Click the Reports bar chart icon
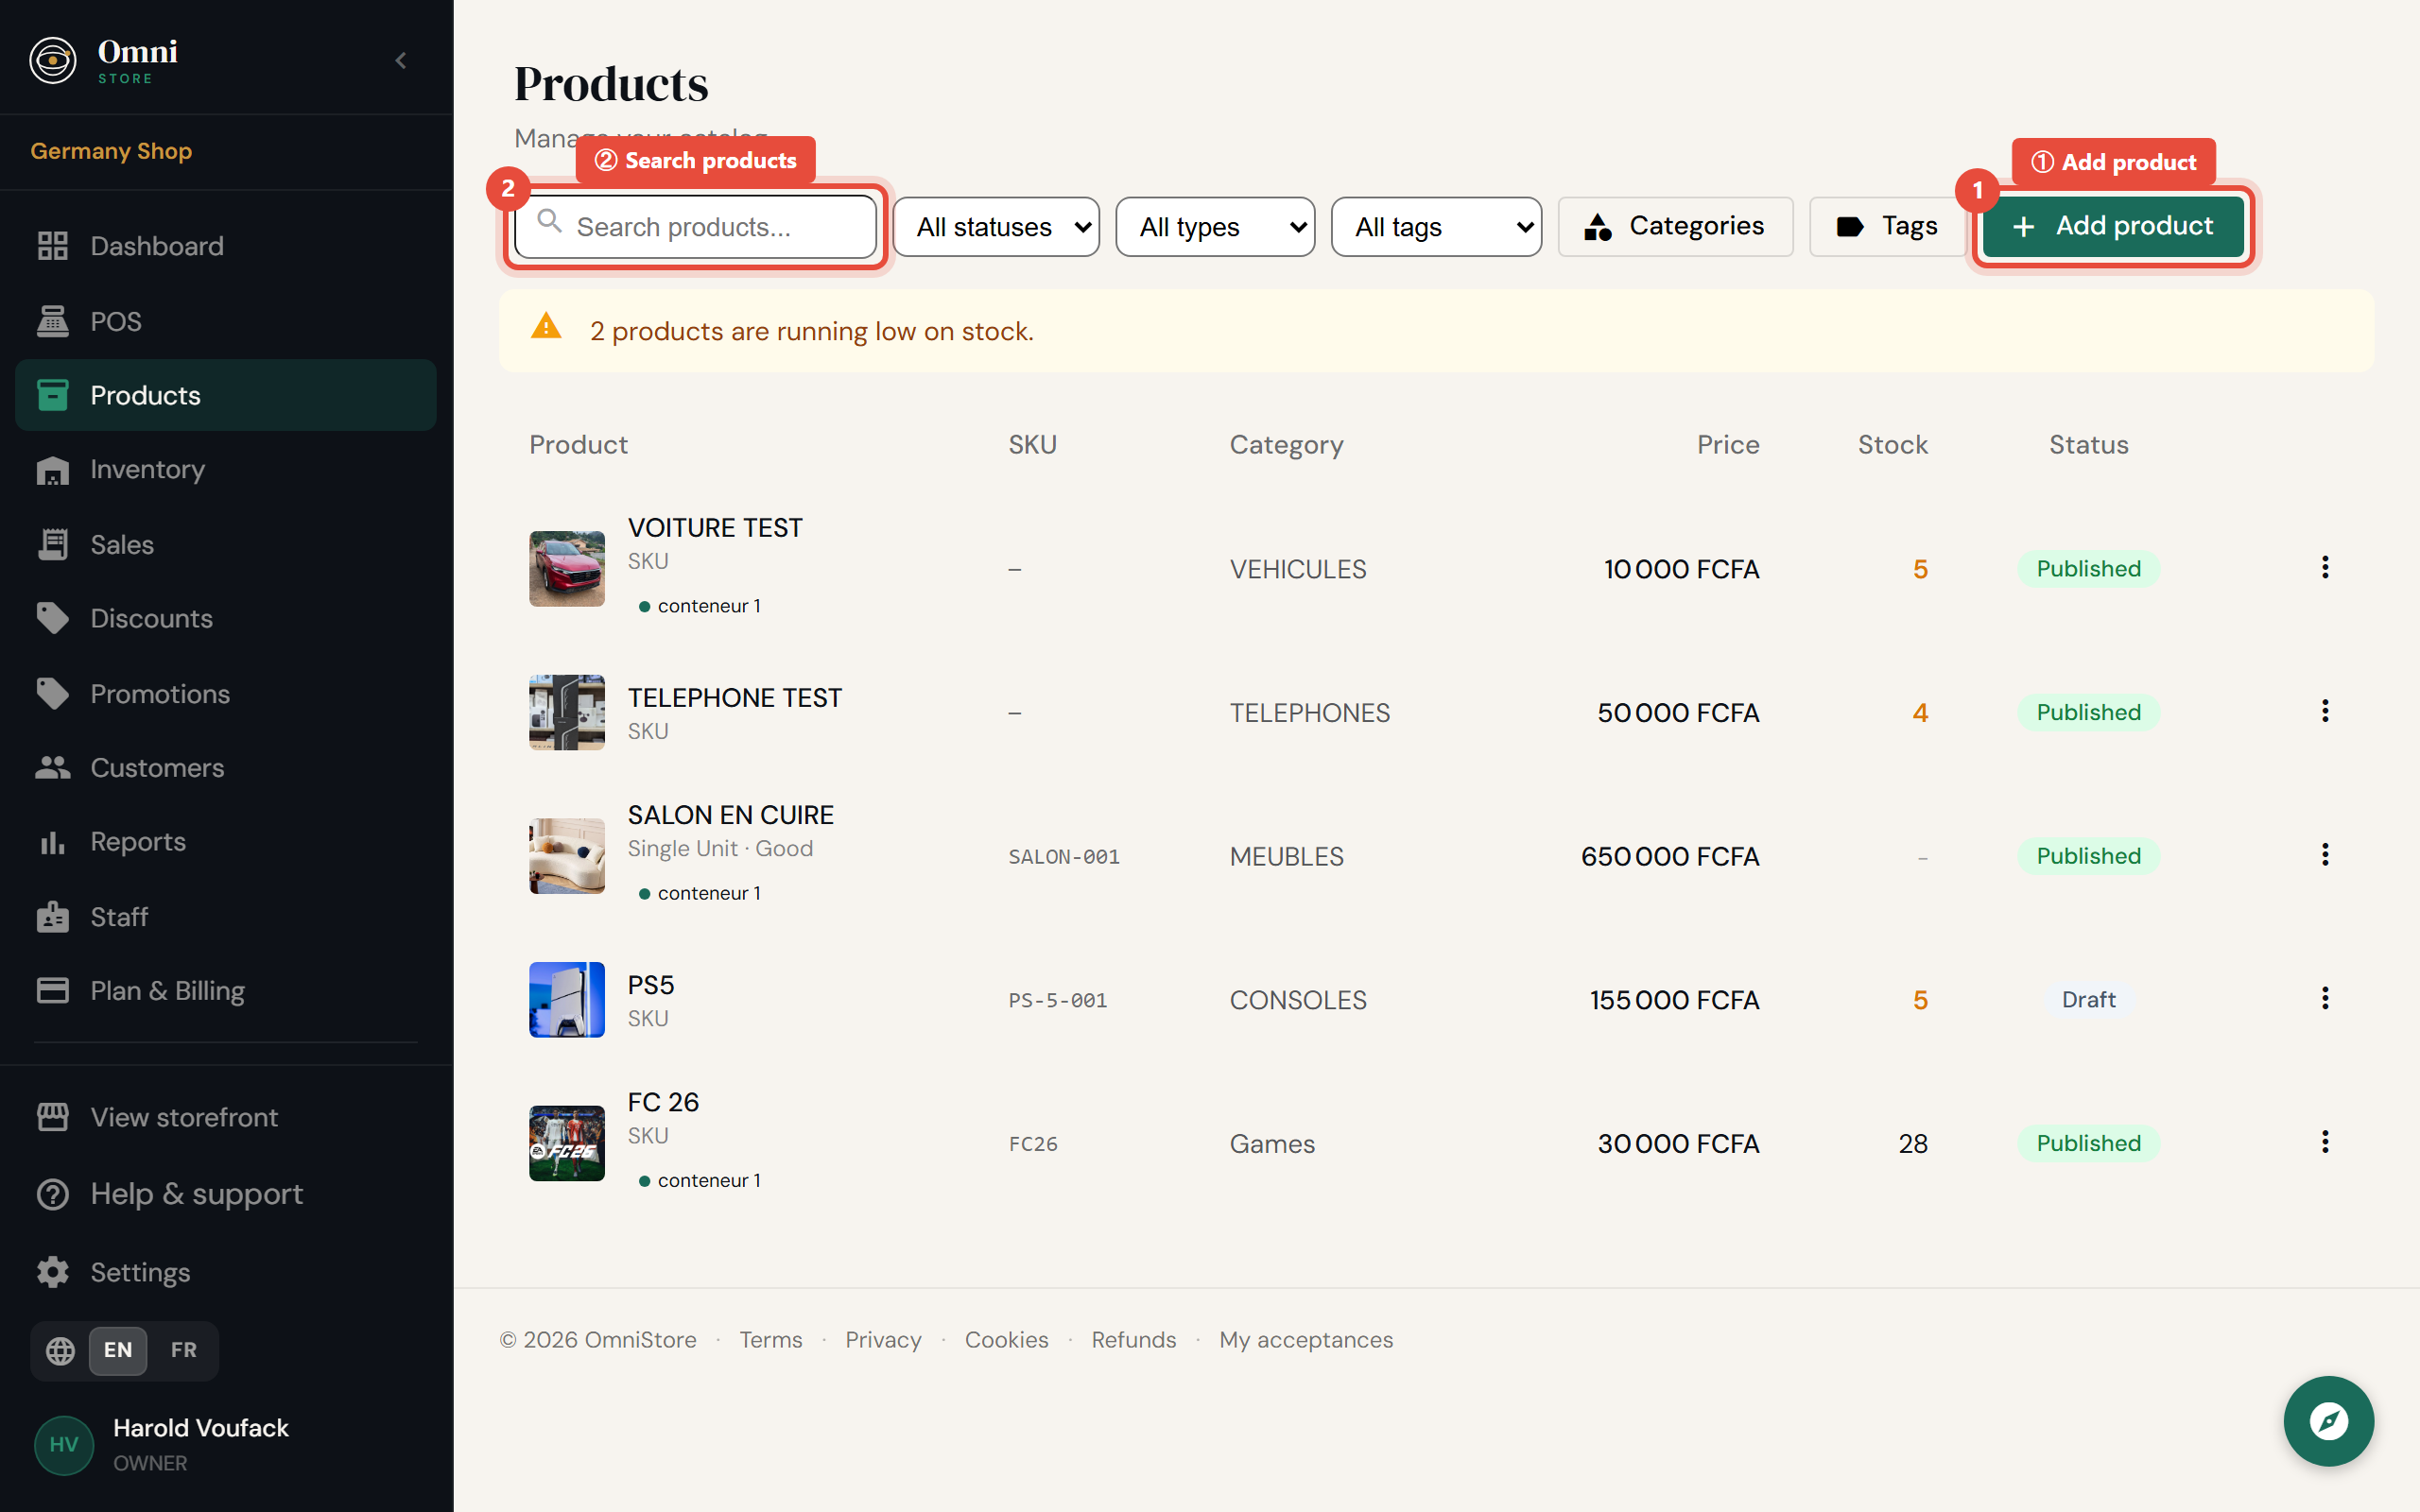 pyautogui.click(x=53, y=842)
